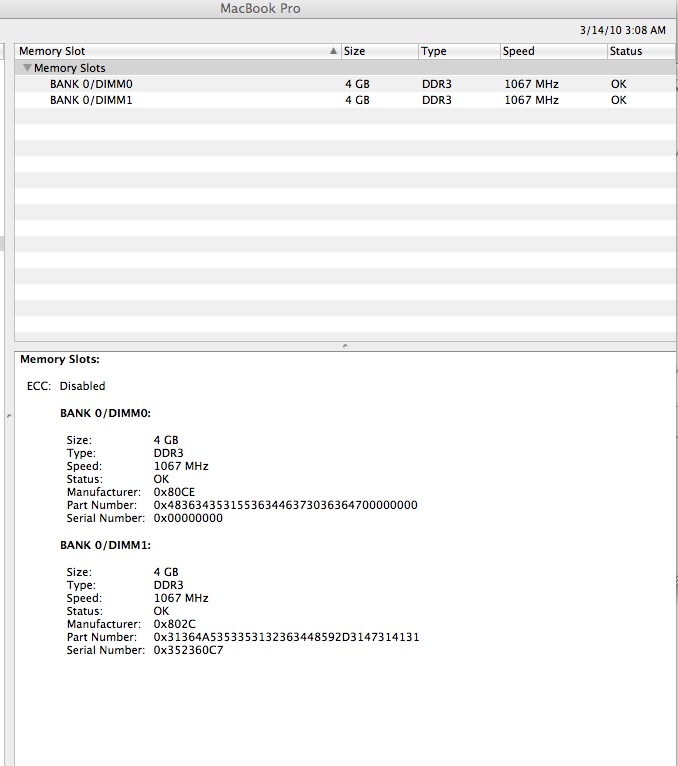Image resolution: width=678 pixels, height=766 pixels.
Task: Select the BANK 0/DIMM1 row
Action: pos(345,100)
